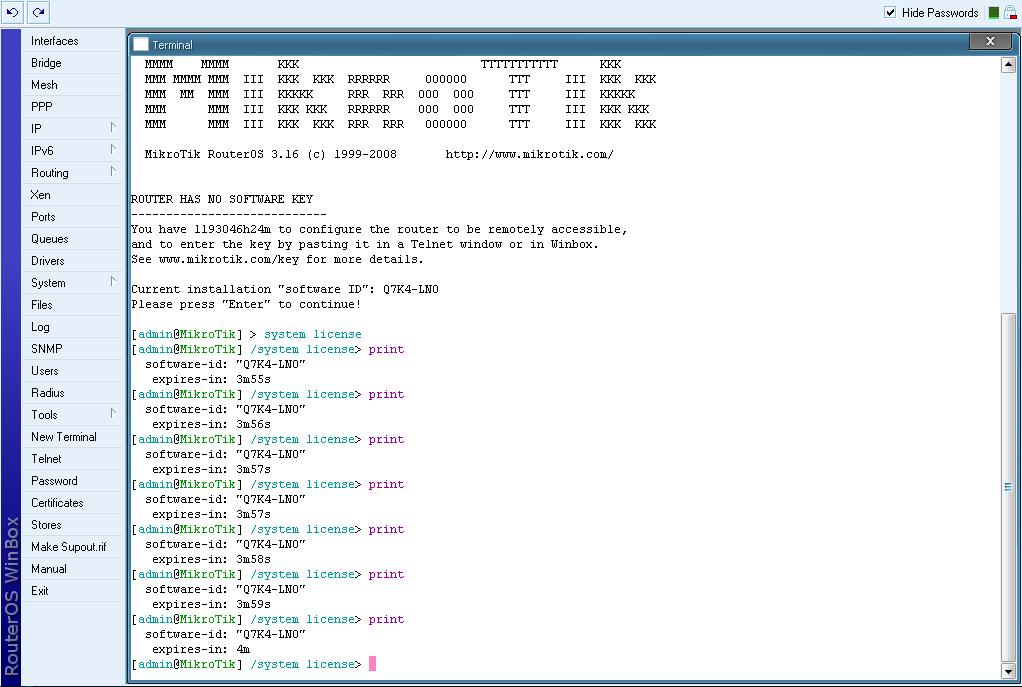1022x687 pixels.
Task: Click the 'expires-in: 4m' line
Action: pos(201,649)
